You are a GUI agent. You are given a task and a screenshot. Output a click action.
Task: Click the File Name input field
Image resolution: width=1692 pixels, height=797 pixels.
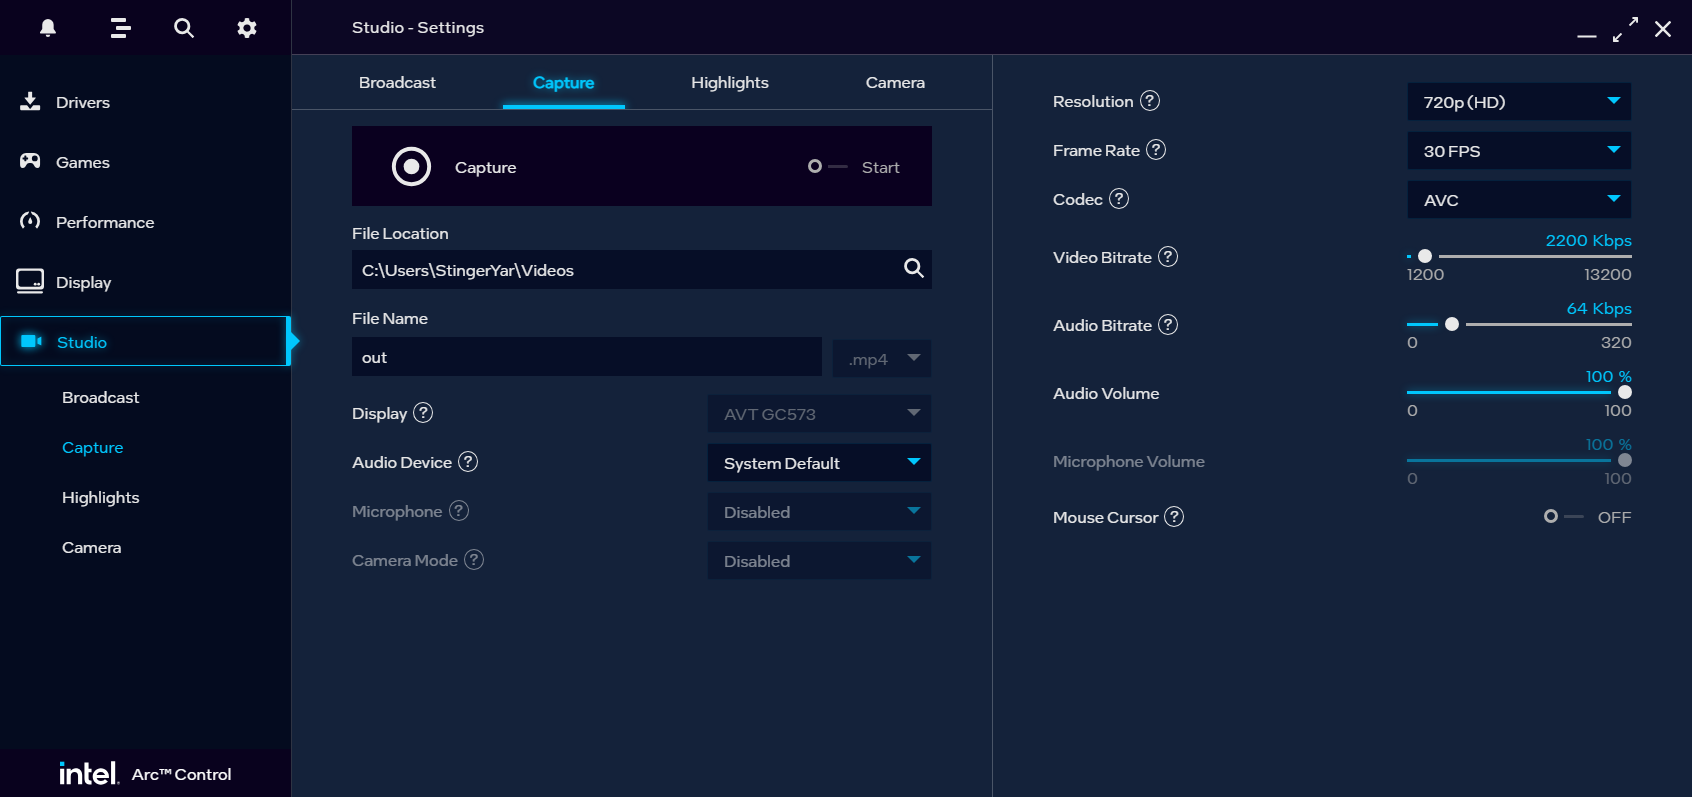coord(586,358)
